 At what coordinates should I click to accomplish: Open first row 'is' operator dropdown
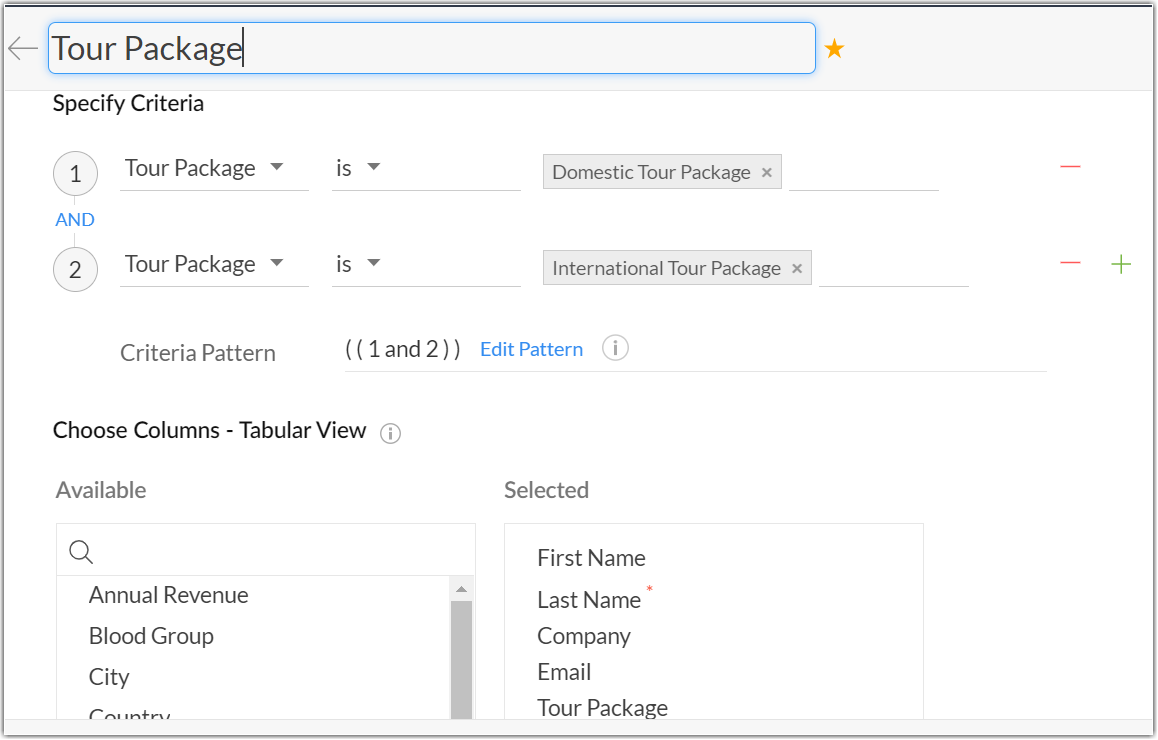tap(374, 167)
